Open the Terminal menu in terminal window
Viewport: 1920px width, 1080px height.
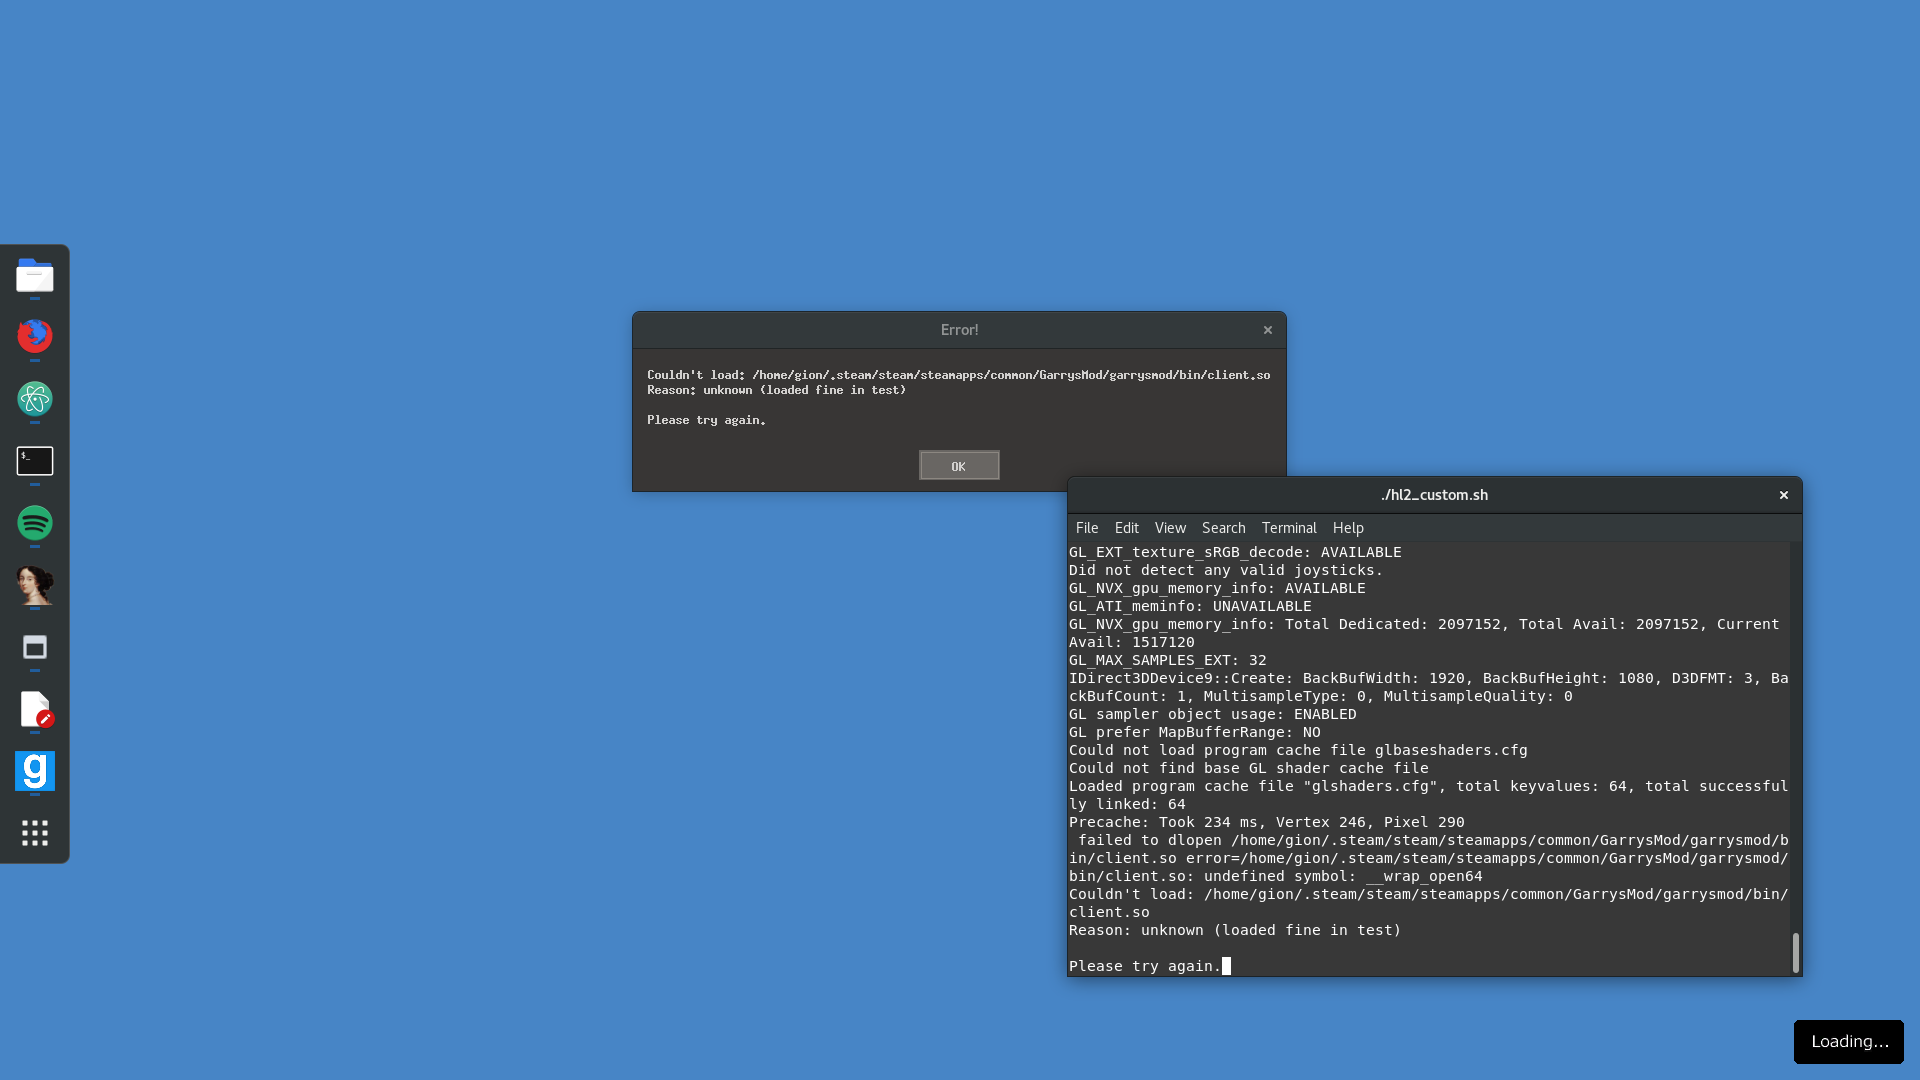(1289, 528)
